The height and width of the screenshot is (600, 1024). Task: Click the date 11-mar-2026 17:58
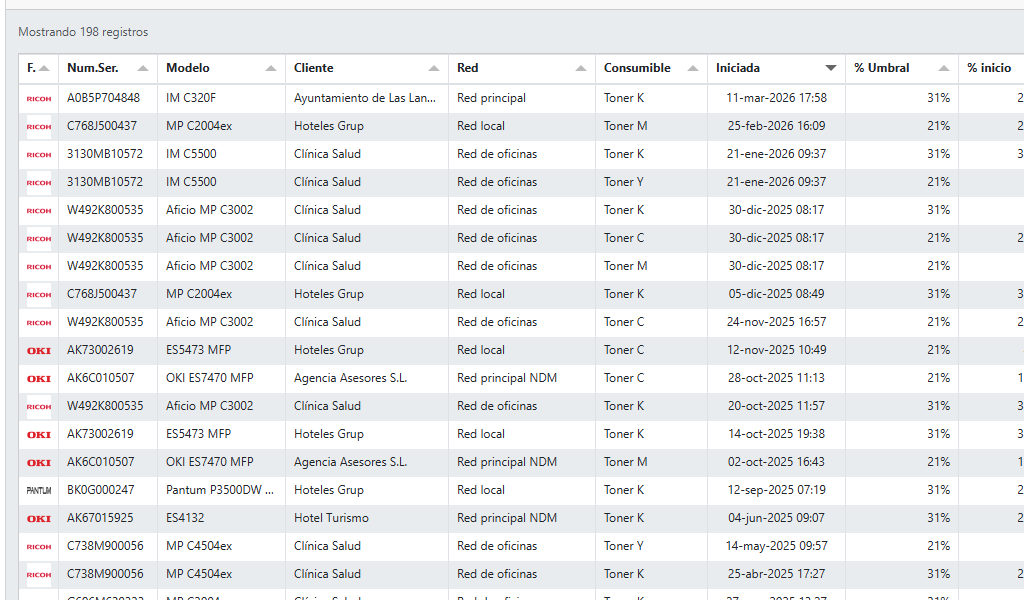pos(776,98)
